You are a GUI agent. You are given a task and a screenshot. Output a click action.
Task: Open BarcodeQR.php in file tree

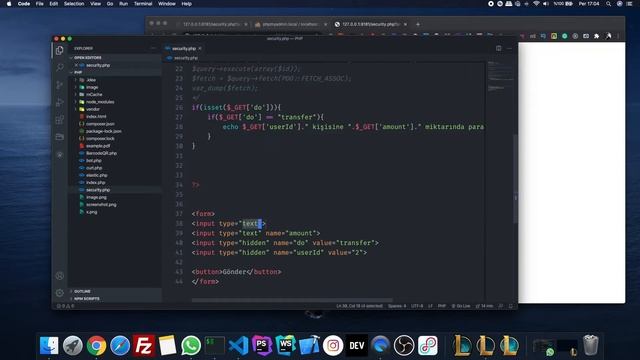pyautogui.click(x=101, y=153)
